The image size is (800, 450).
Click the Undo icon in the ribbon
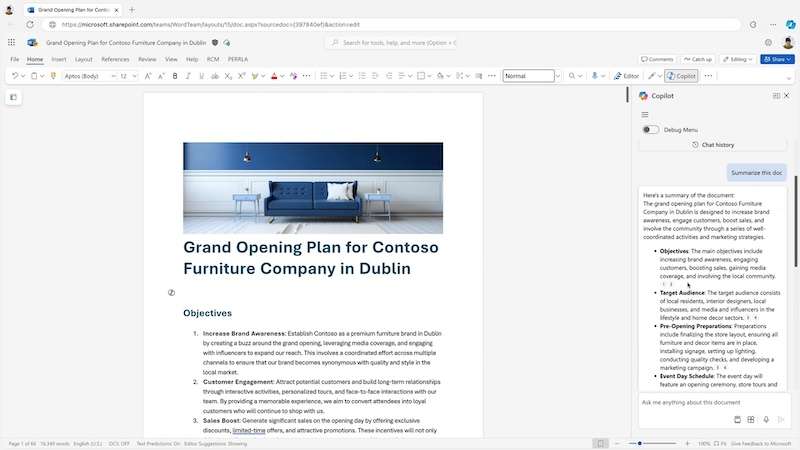[15, 76]
